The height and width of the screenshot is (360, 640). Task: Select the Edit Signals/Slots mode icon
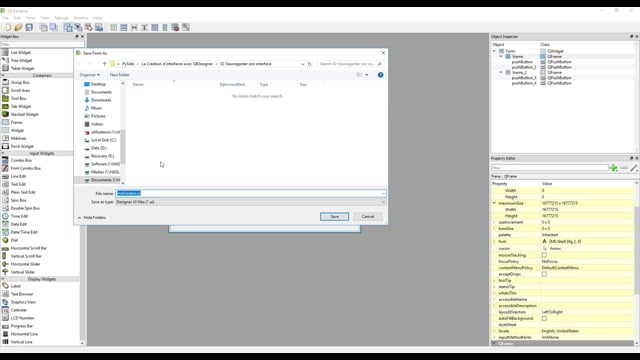(78, 27)
